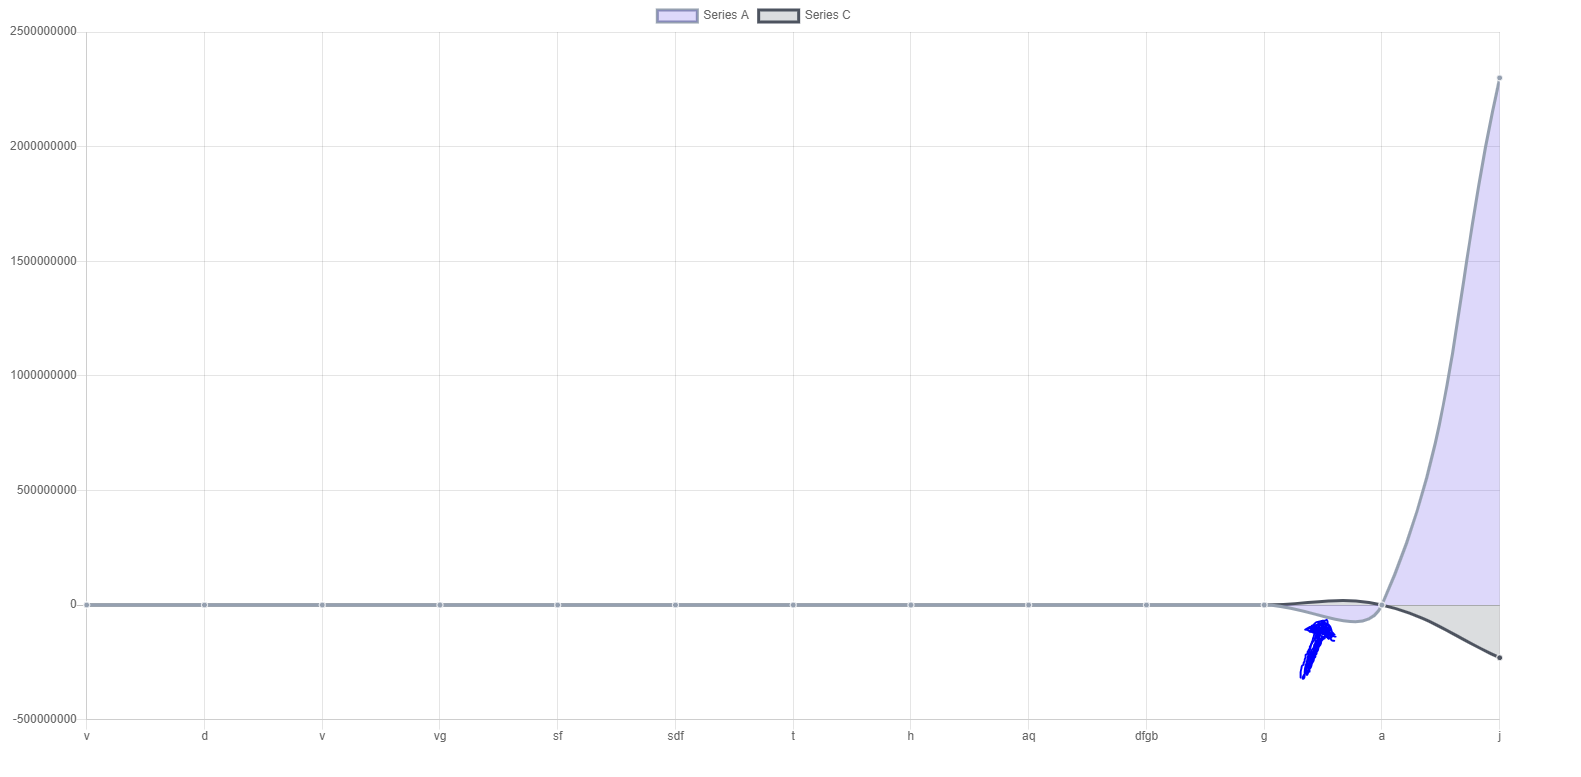
Task: Click the y-axis label 500000000
Action: pos(46,490)
